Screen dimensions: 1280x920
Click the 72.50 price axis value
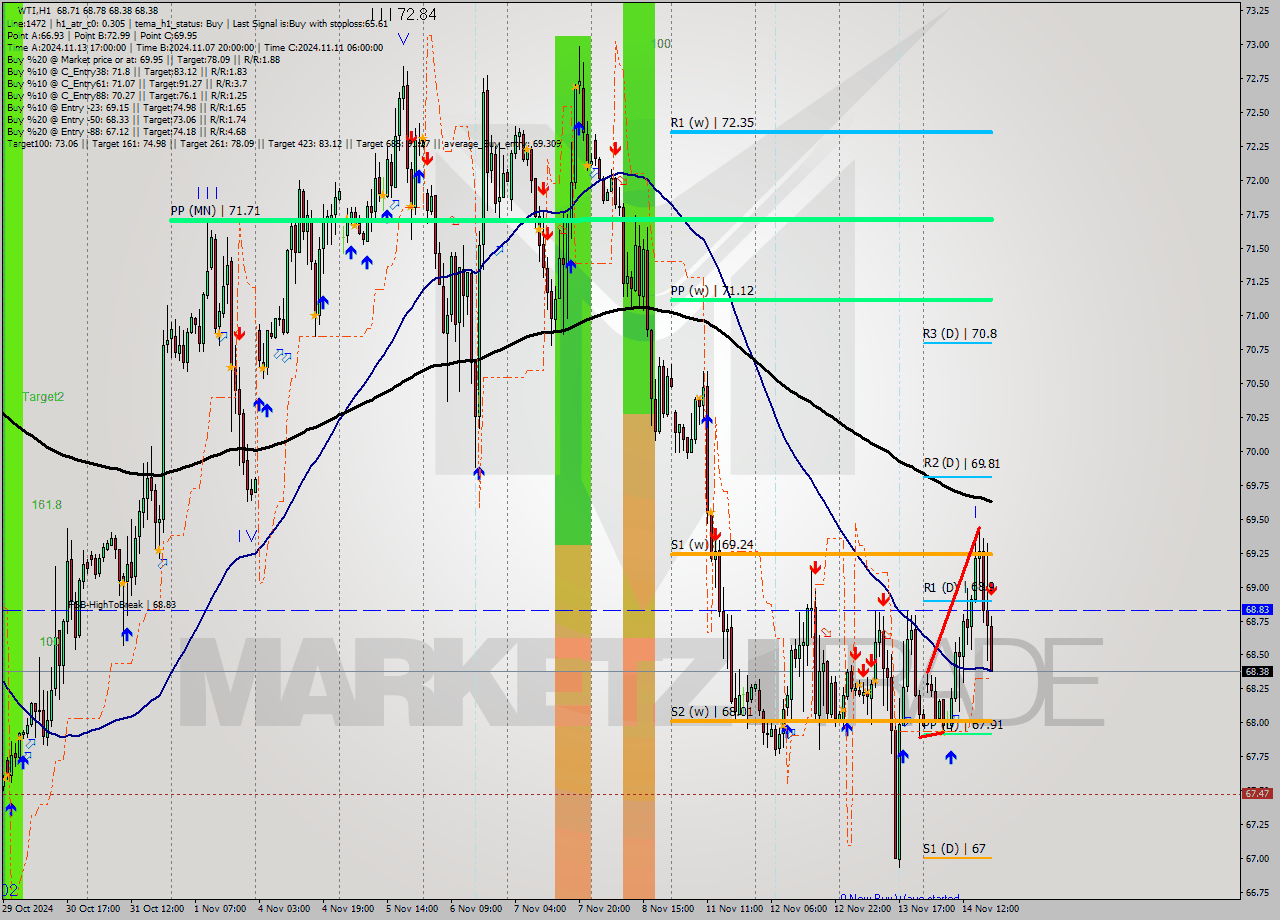[1257, 112]
